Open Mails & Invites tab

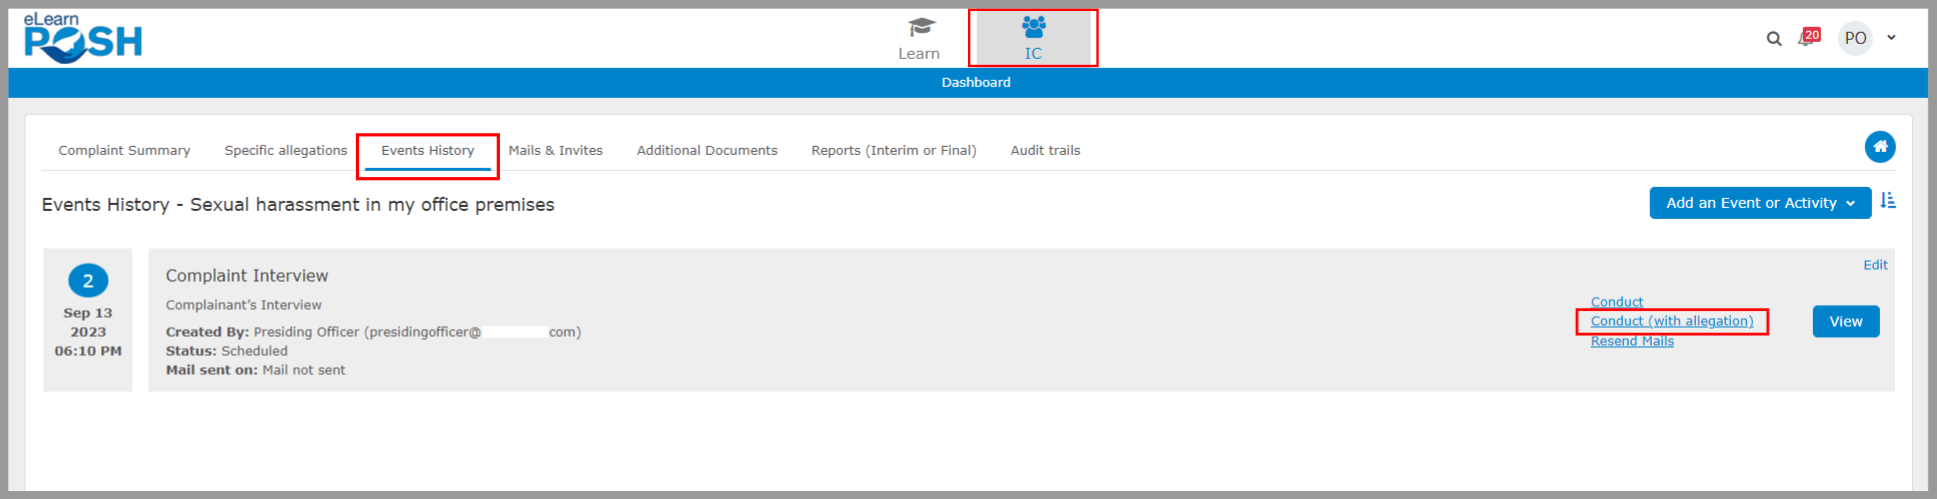555,150
